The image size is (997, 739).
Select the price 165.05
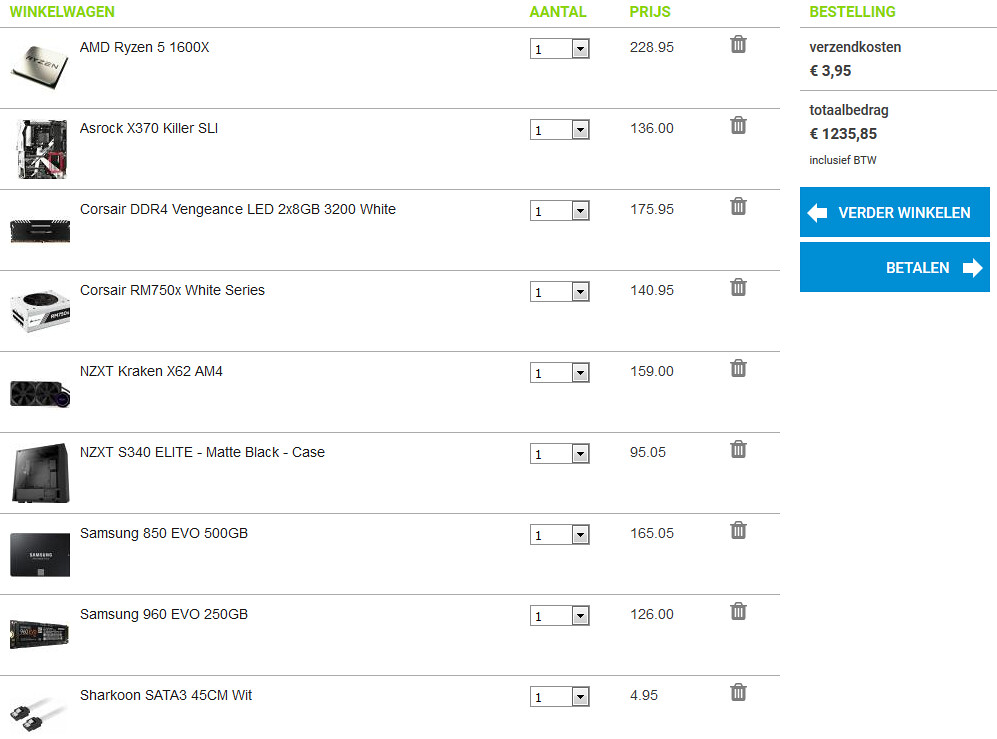pyautogui.click(x=652, y=533)
